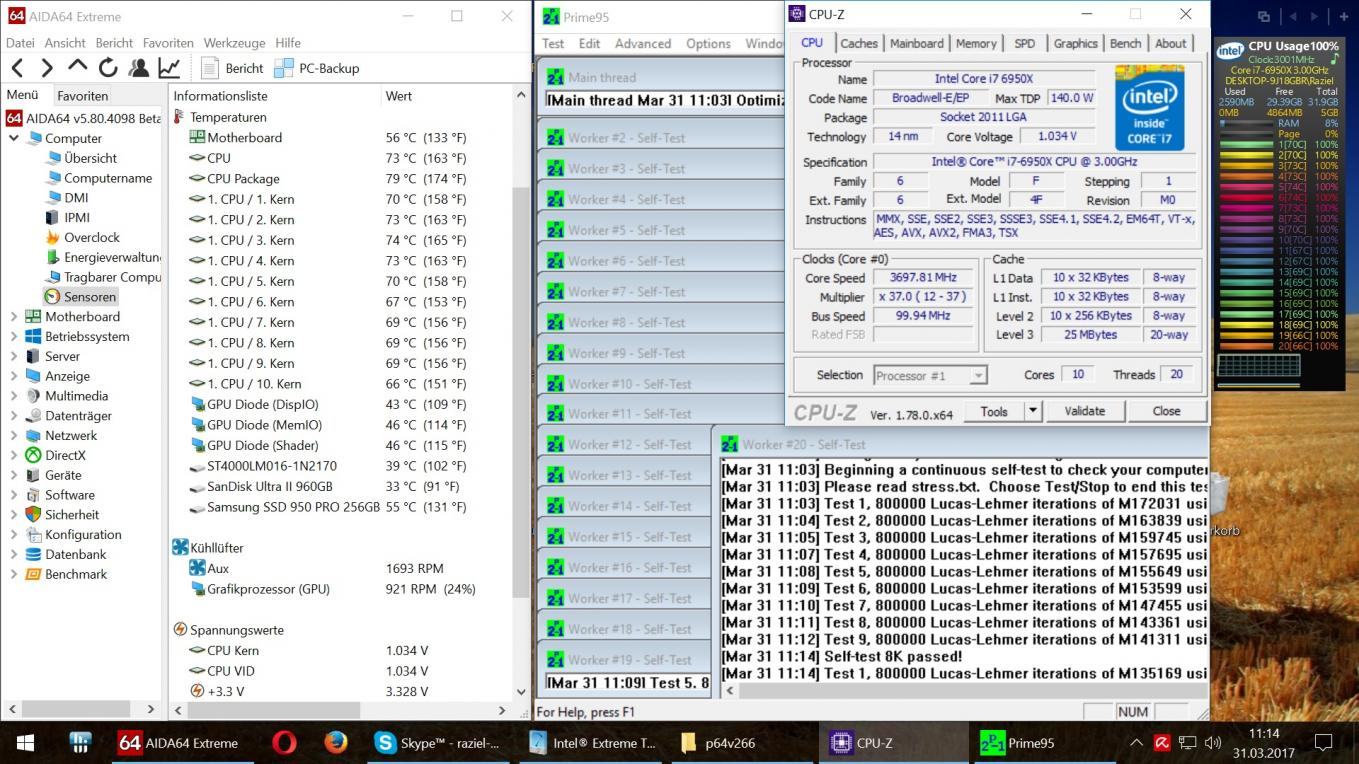This screenshot has width=1359, height=764.
Task: Switch to CPU-Z About tab
Action: pyautogui.click(x=1171, y=43)
